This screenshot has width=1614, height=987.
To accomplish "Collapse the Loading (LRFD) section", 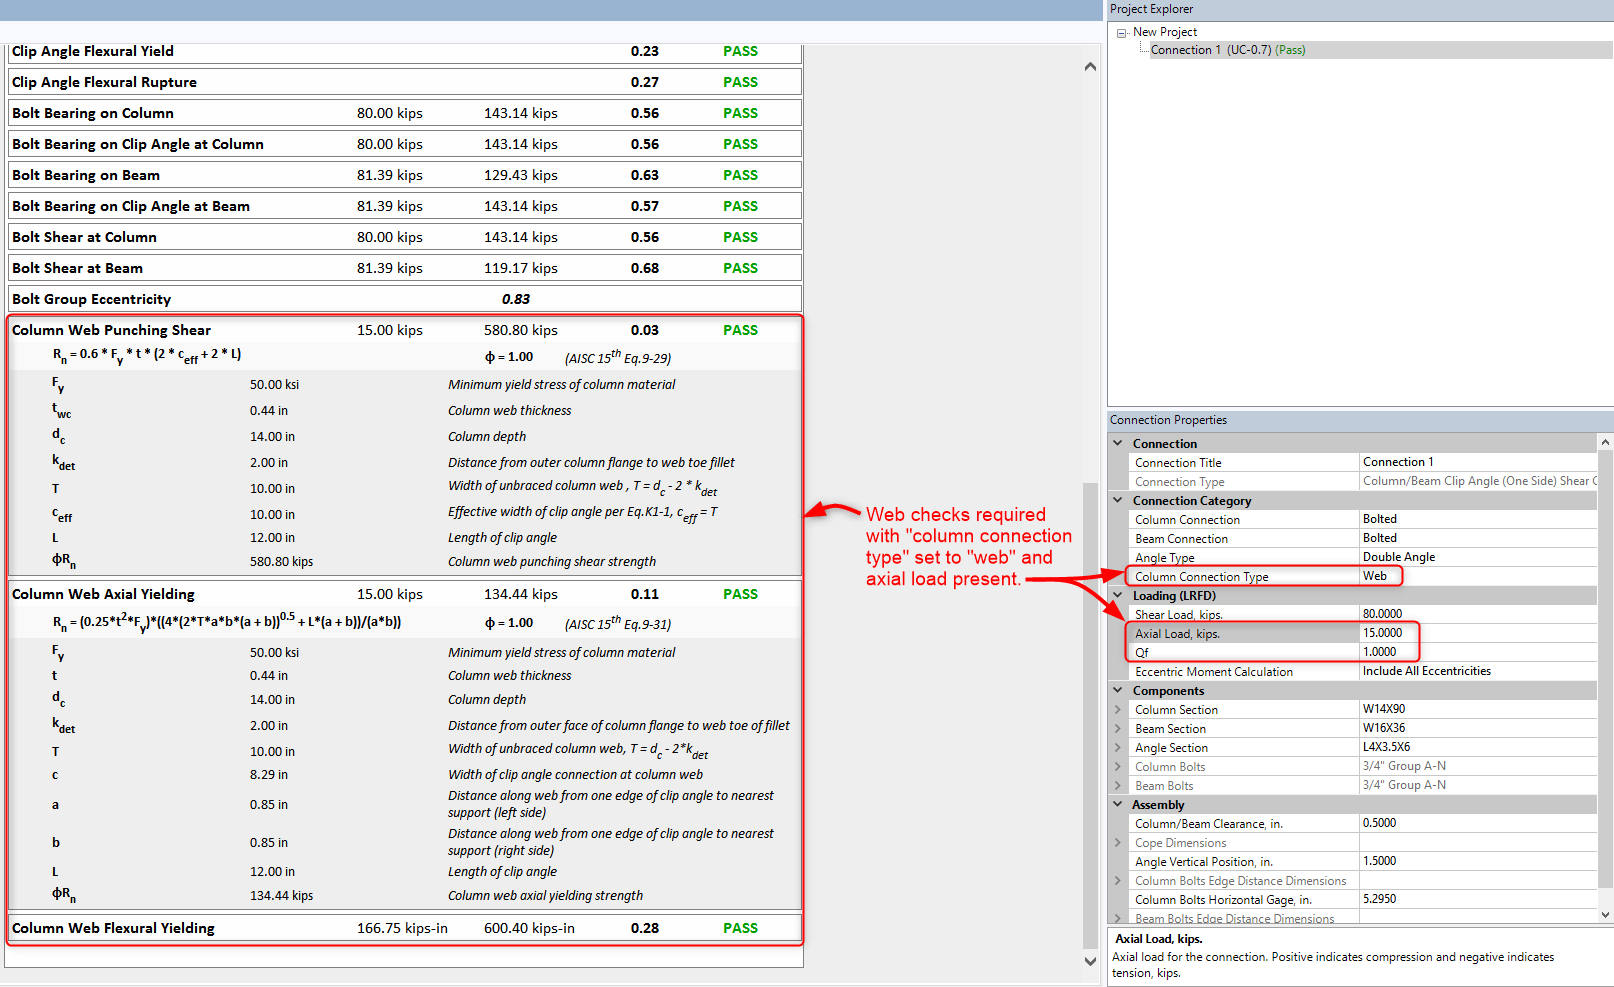I will (1117, 594).
